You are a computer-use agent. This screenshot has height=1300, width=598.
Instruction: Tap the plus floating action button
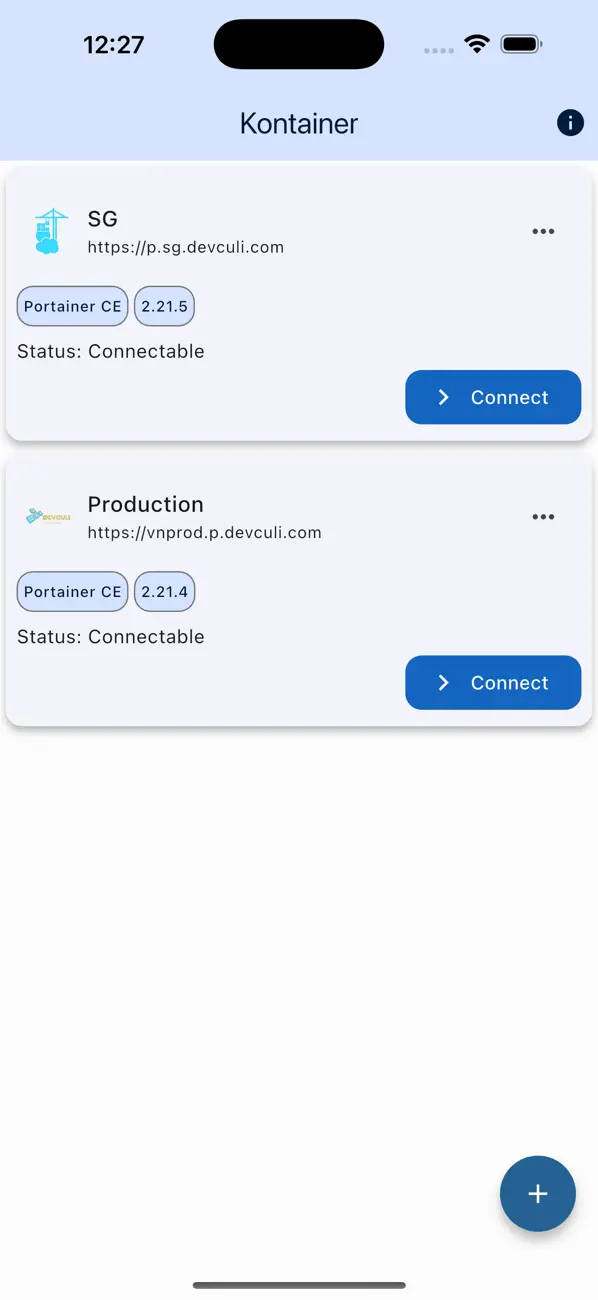(x=538, y=1193)
